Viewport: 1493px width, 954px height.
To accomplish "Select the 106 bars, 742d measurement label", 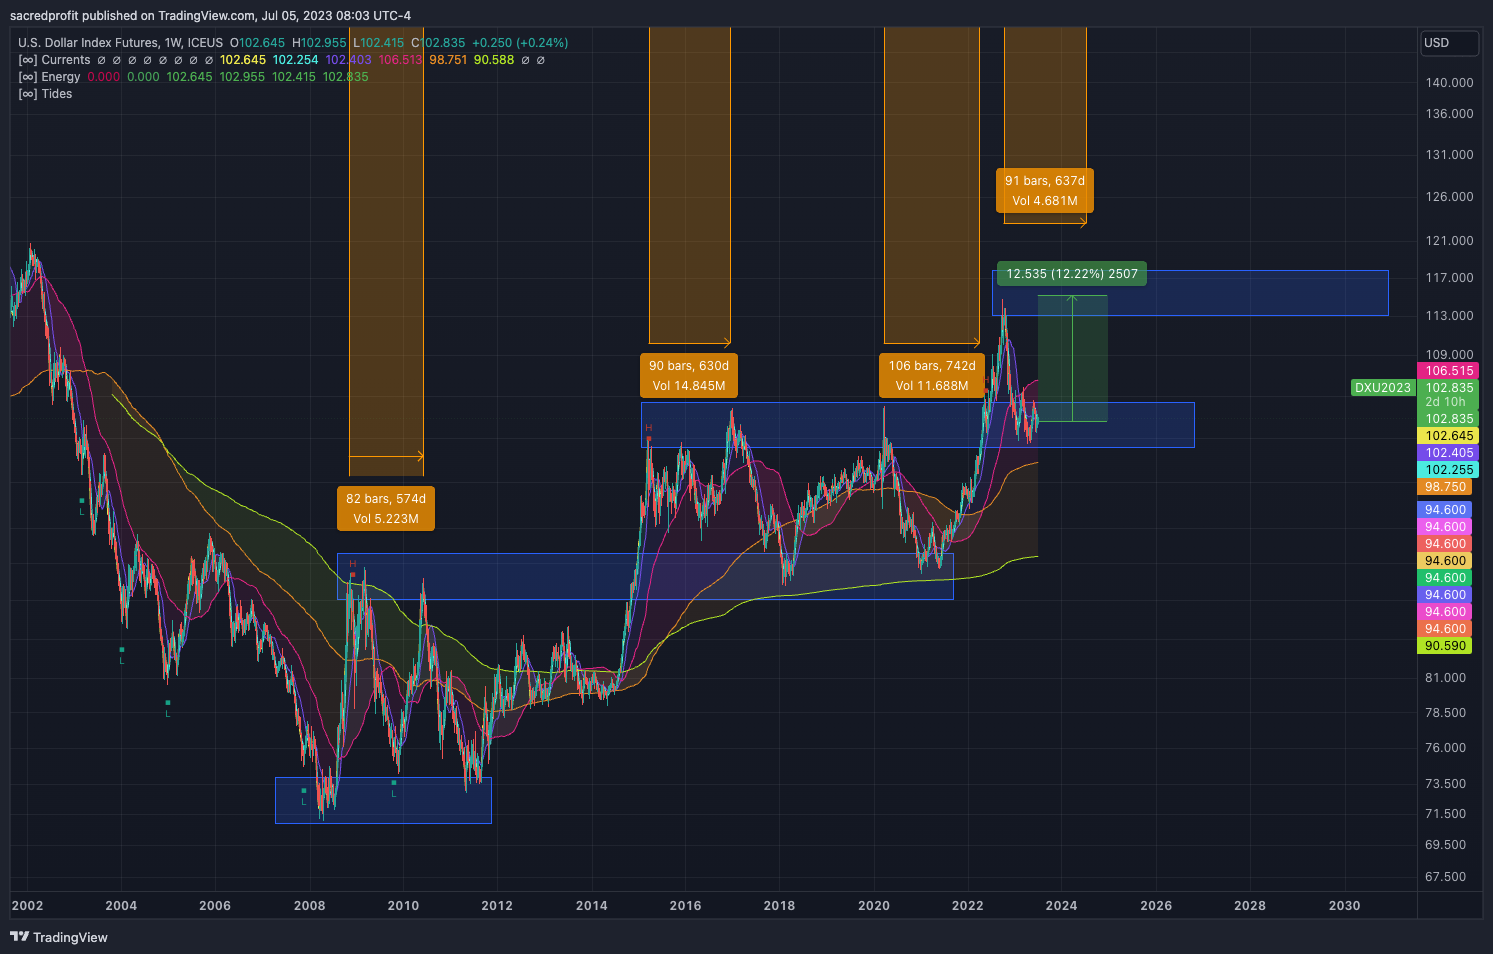I will (932, 376).
